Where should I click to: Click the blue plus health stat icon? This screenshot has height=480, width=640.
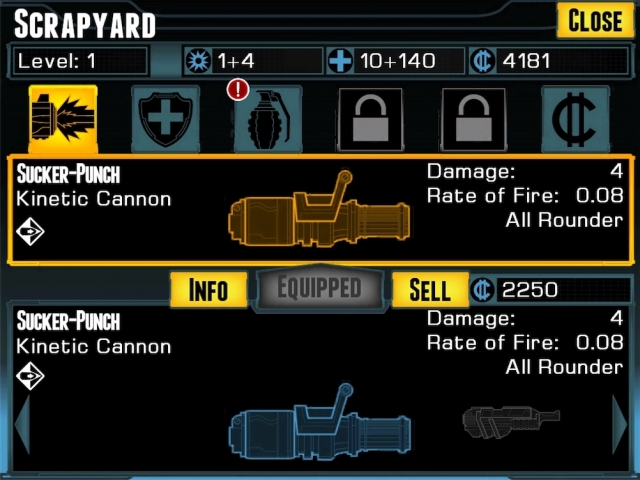pos(340,61)
